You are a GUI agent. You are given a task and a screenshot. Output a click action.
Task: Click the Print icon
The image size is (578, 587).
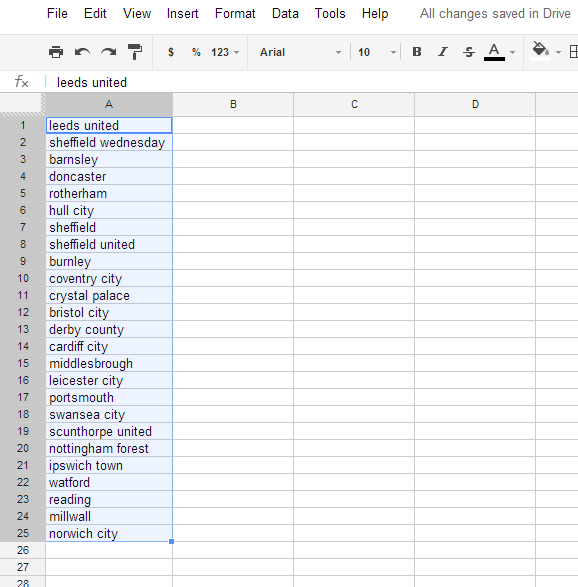pos(56,52)
